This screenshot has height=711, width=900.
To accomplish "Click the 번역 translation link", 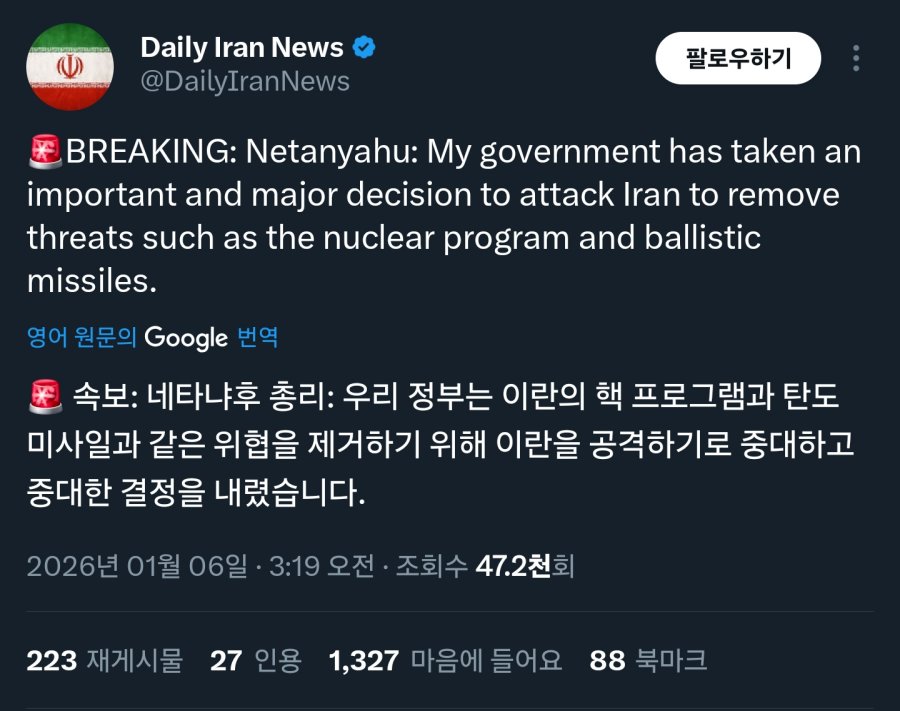I will pos(258,338).
